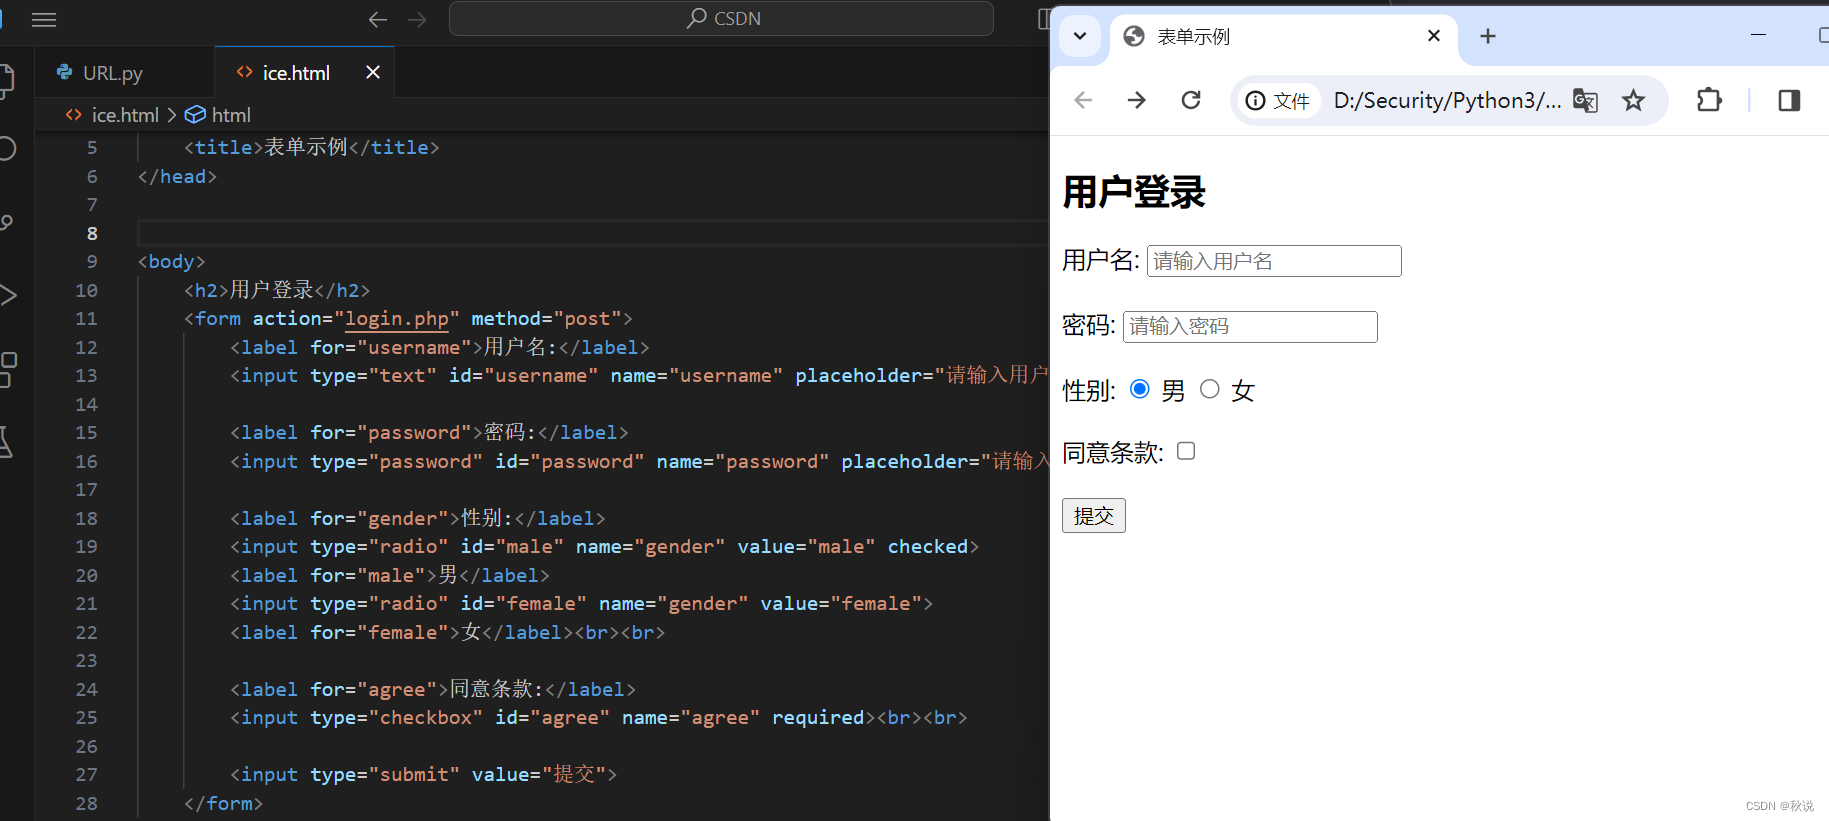Toggle the browser side panel
The image size is (1829, 821).
(1790, 100)
